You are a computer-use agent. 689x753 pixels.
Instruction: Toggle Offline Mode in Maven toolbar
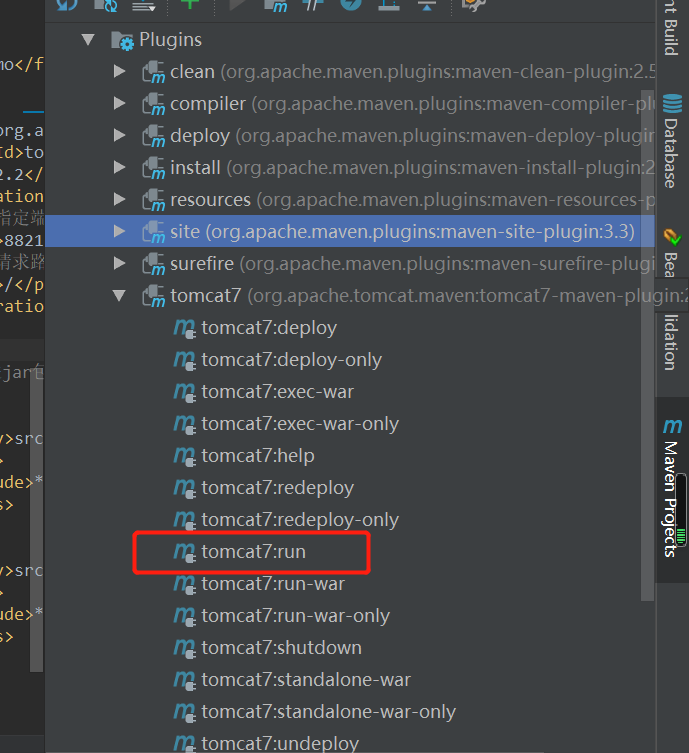click(312, 4)
